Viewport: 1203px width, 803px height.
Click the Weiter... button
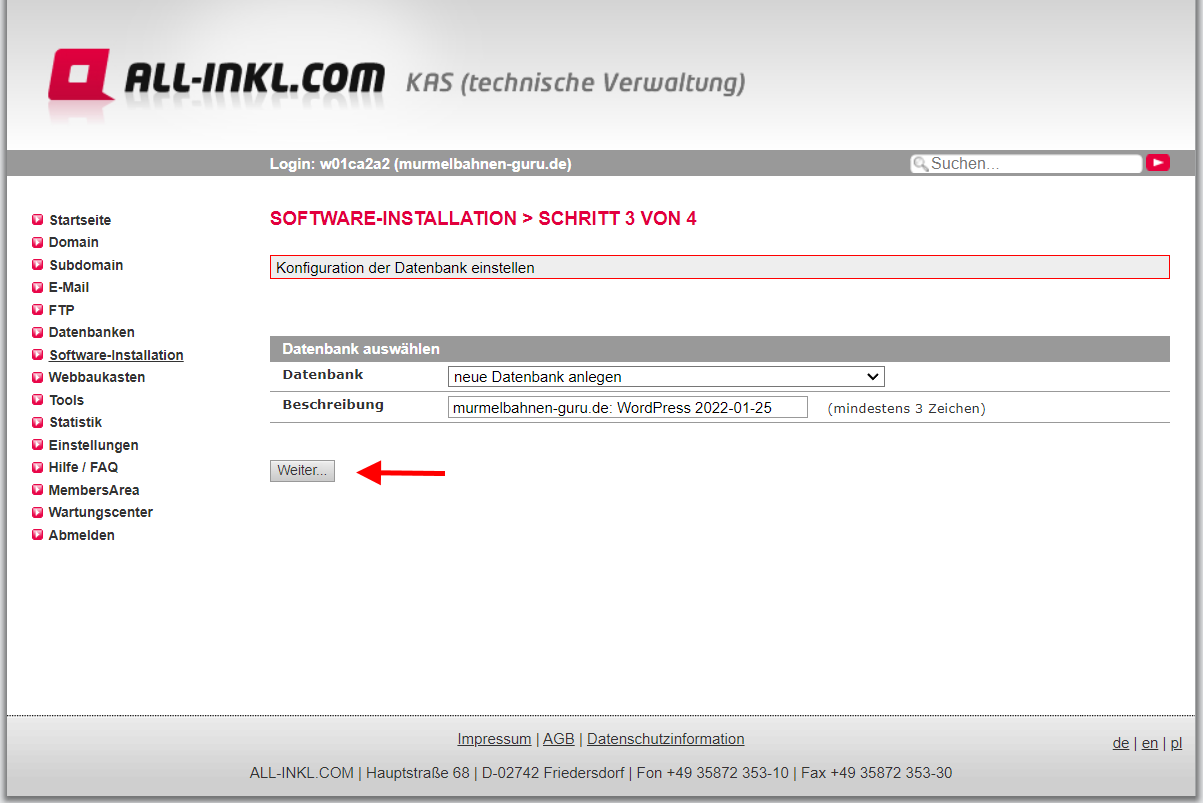point(302,471)
